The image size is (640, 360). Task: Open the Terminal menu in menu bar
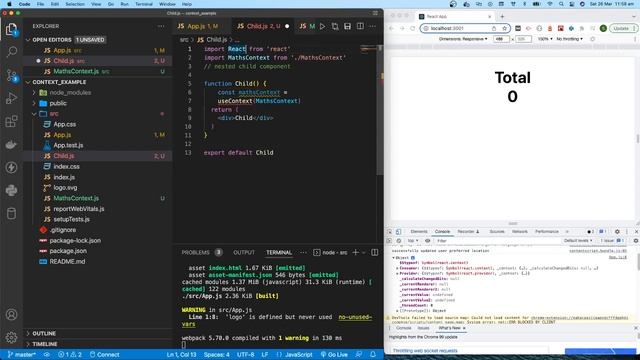[x=144, y=4]
